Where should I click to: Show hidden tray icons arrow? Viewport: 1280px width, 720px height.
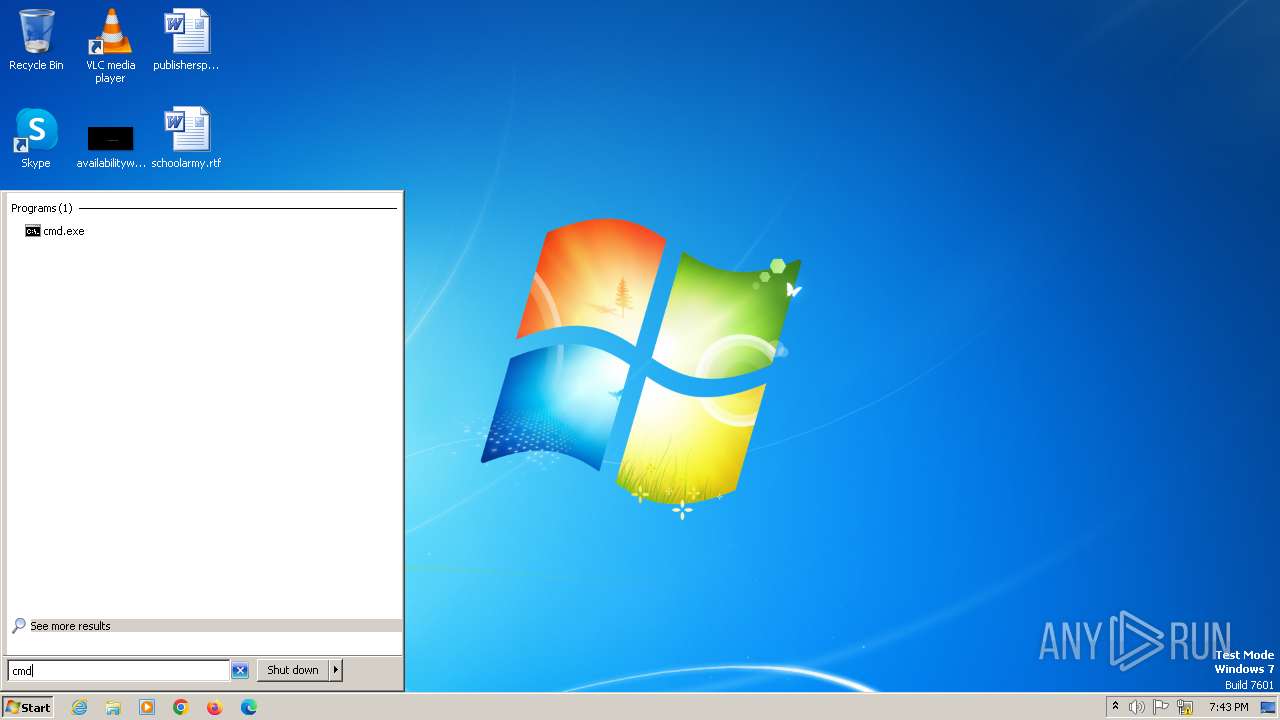1115,707
